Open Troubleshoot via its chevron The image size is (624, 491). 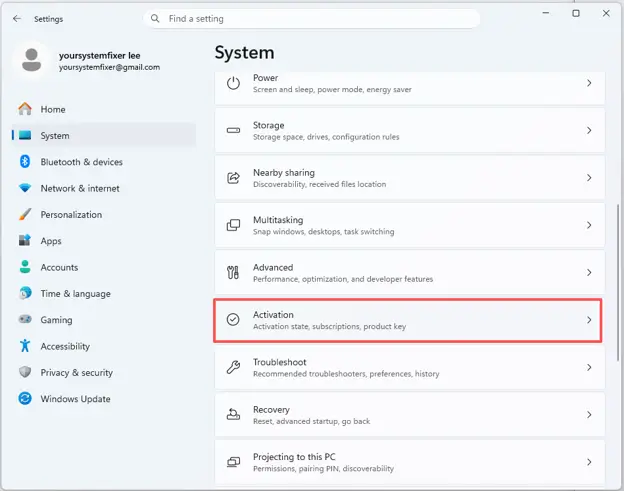(589, 367)
